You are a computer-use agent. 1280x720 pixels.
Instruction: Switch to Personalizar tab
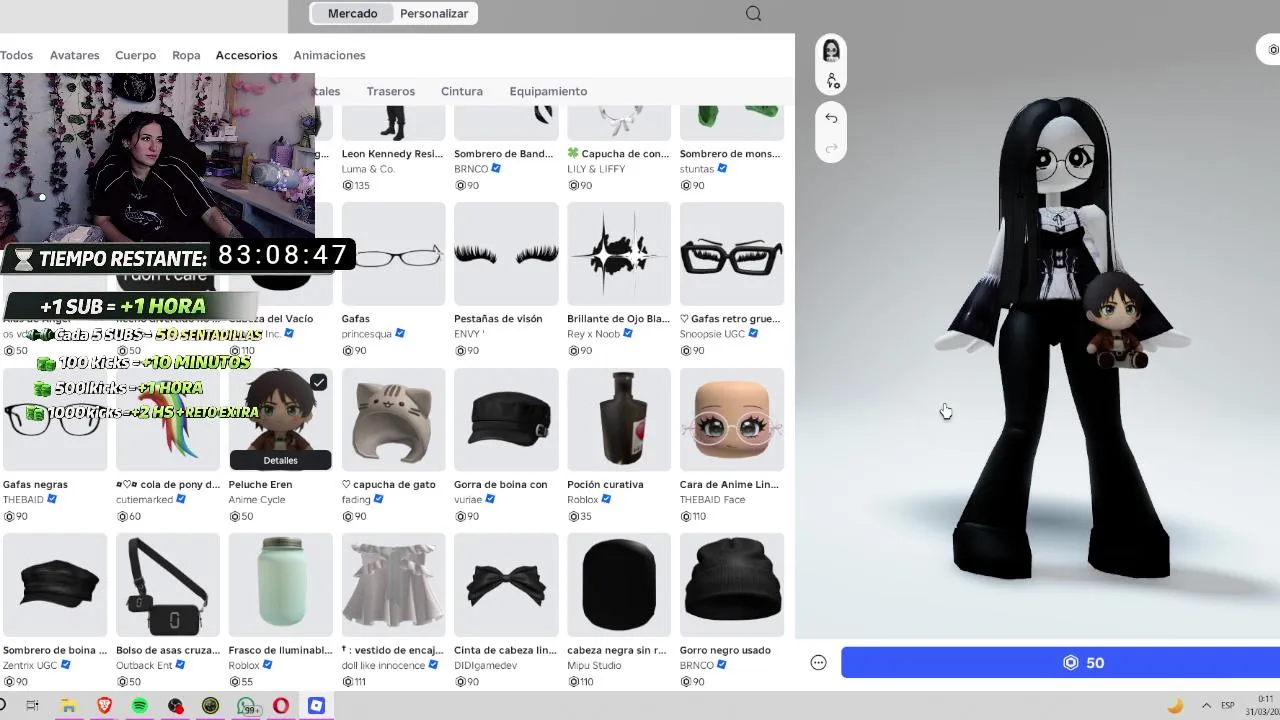click(x=434, y=13)
